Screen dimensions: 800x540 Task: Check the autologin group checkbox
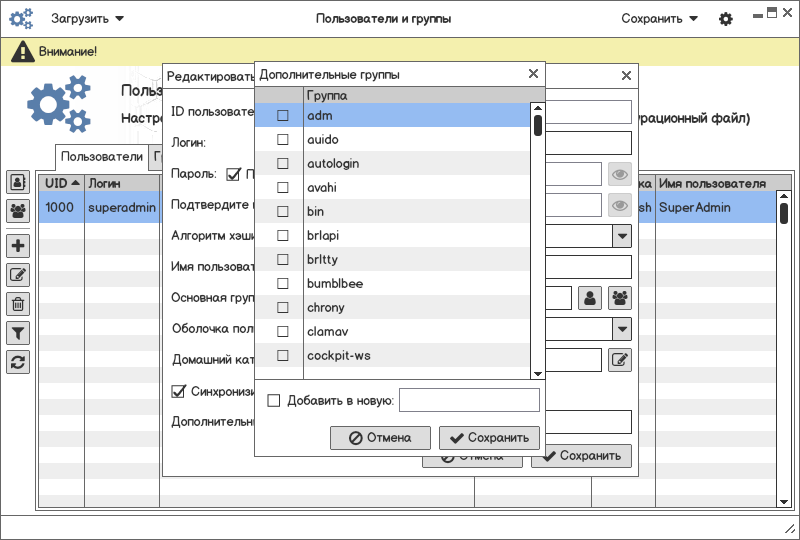(x=283, y=163)
